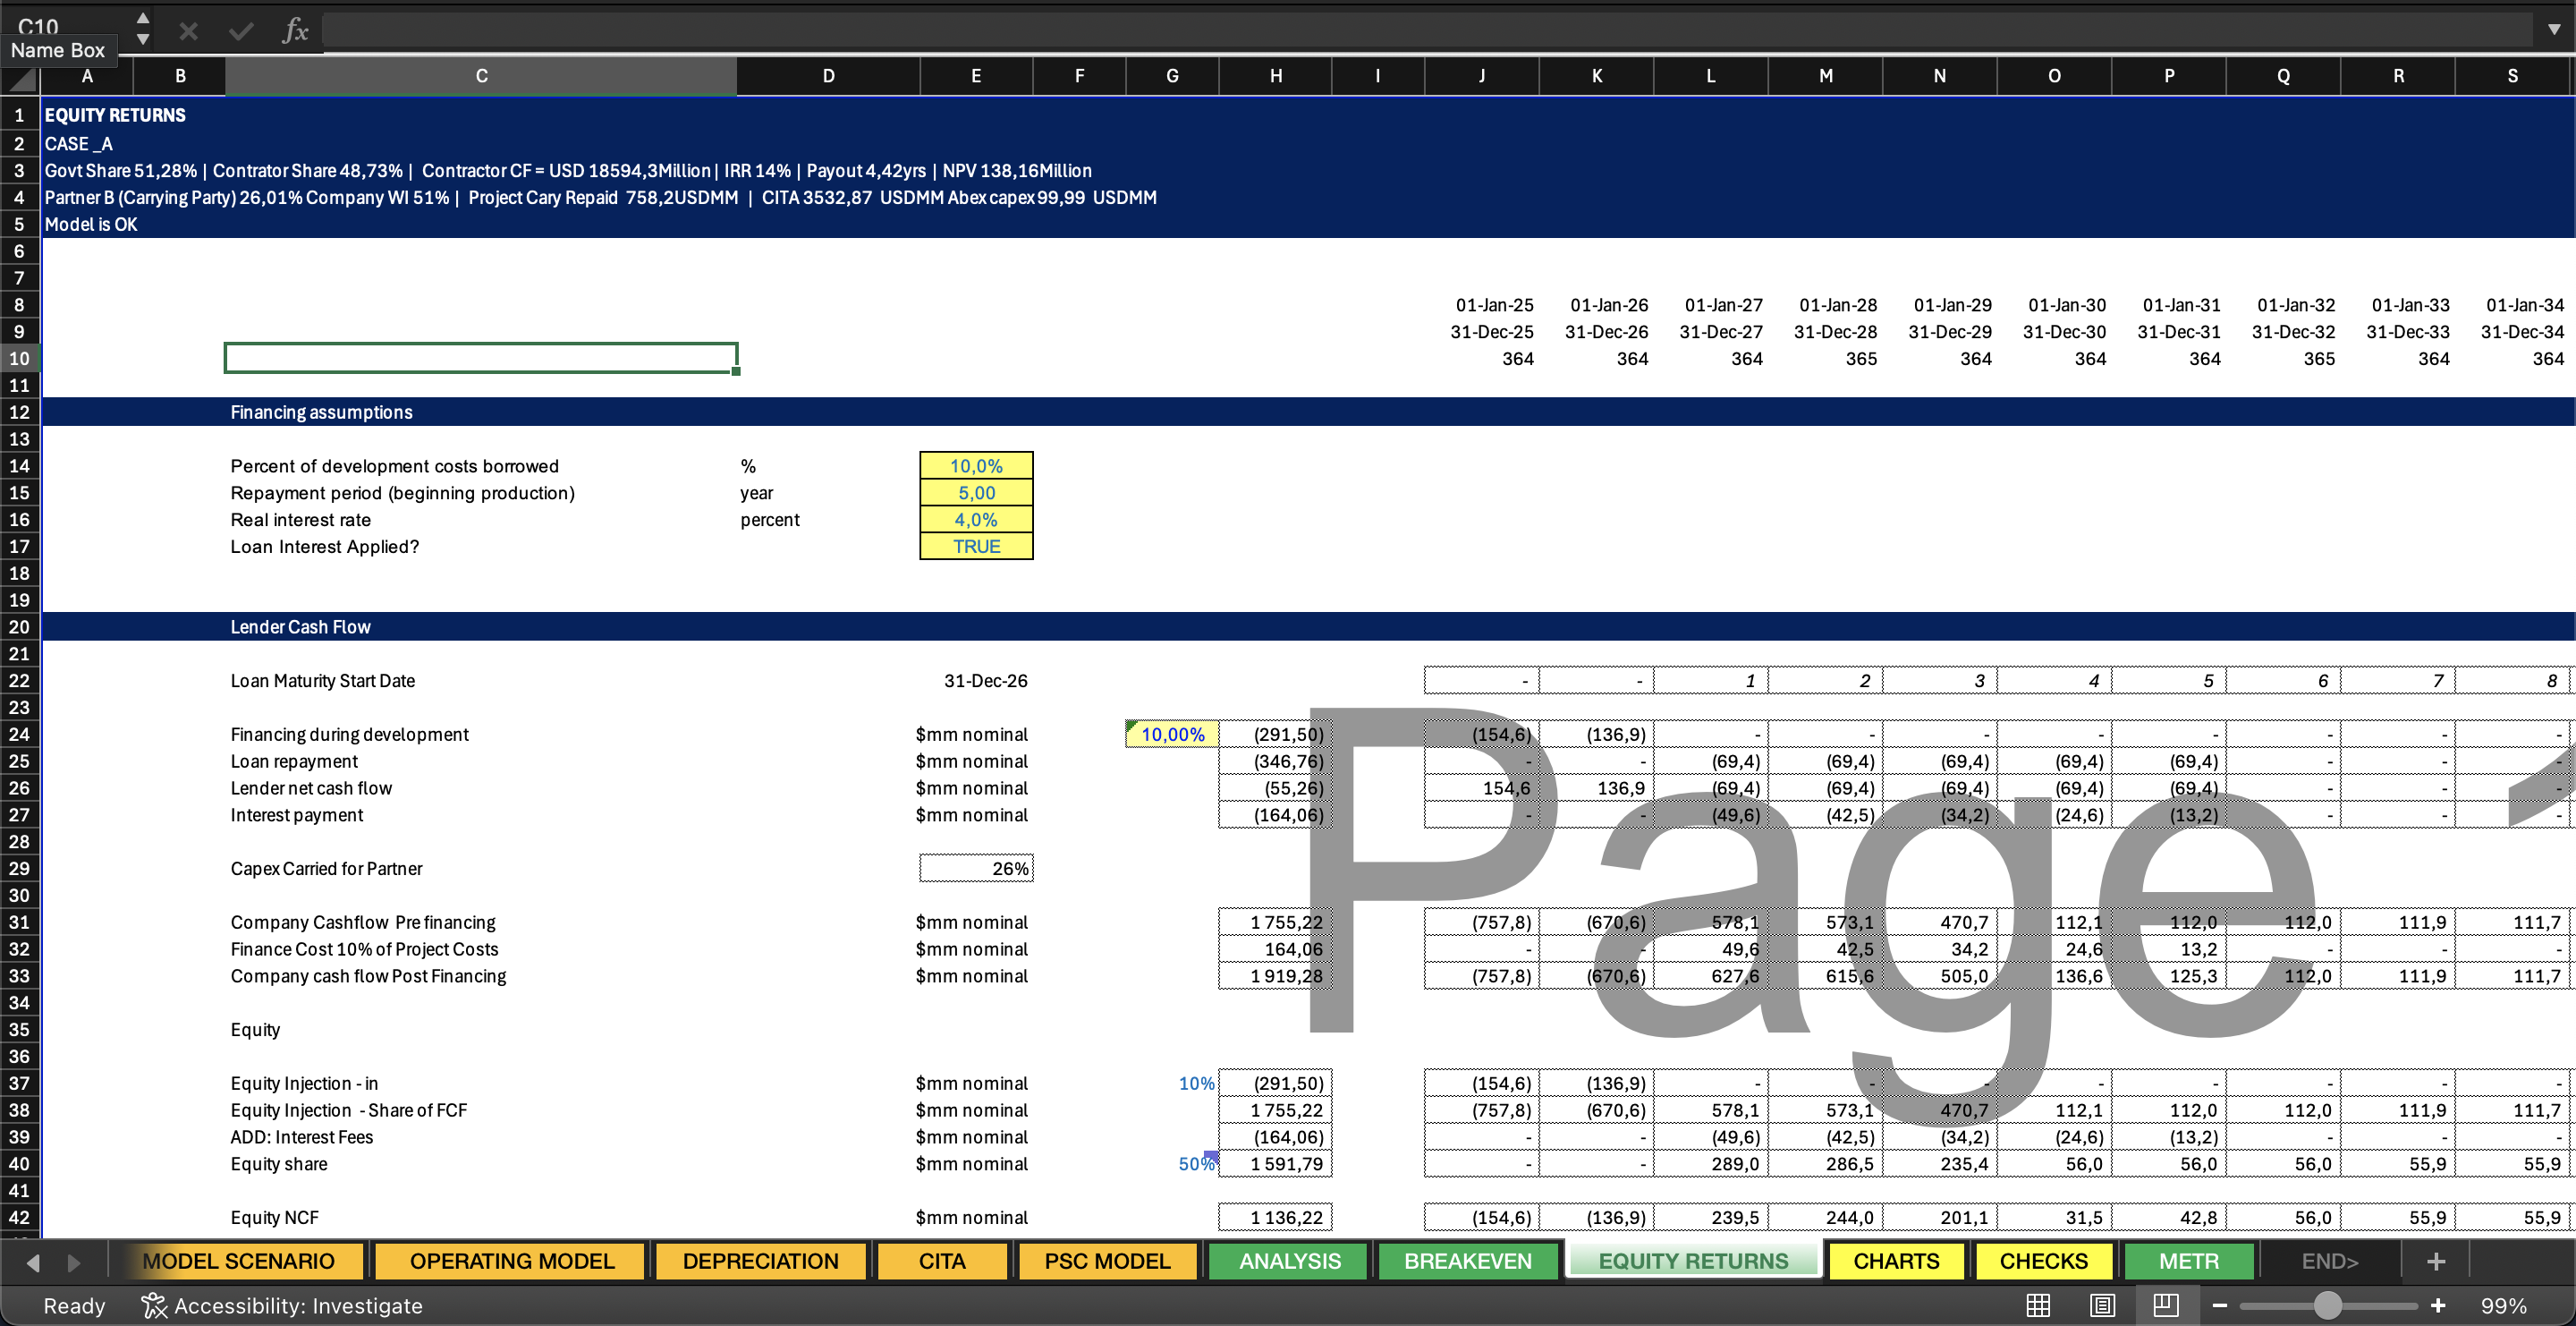2576x1326 pixels.
Task: Add a new sheet with plus icon
Action: [x=2436, y=1262]
